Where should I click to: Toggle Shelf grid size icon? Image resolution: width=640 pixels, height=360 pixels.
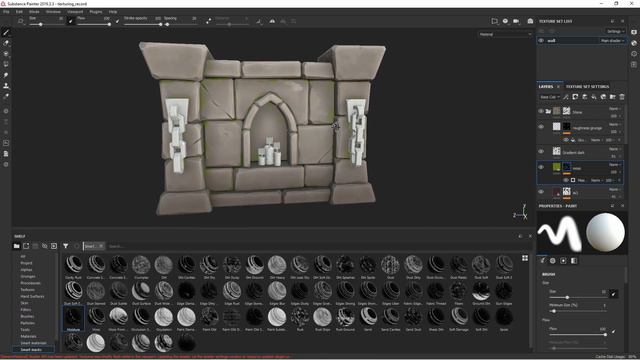pyautogui.click(x=525, y=258)
